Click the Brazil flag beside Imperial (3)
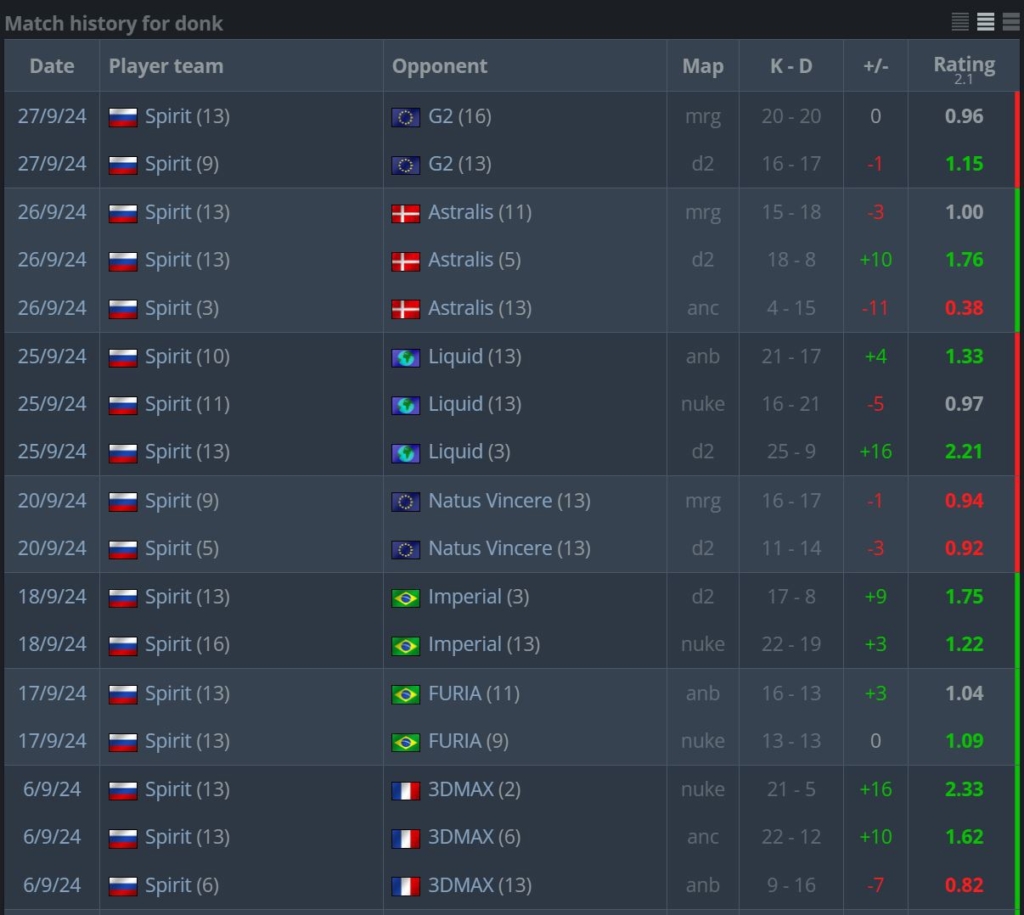The height and width of the screenshot is (915, 1024). coord(406,598)
